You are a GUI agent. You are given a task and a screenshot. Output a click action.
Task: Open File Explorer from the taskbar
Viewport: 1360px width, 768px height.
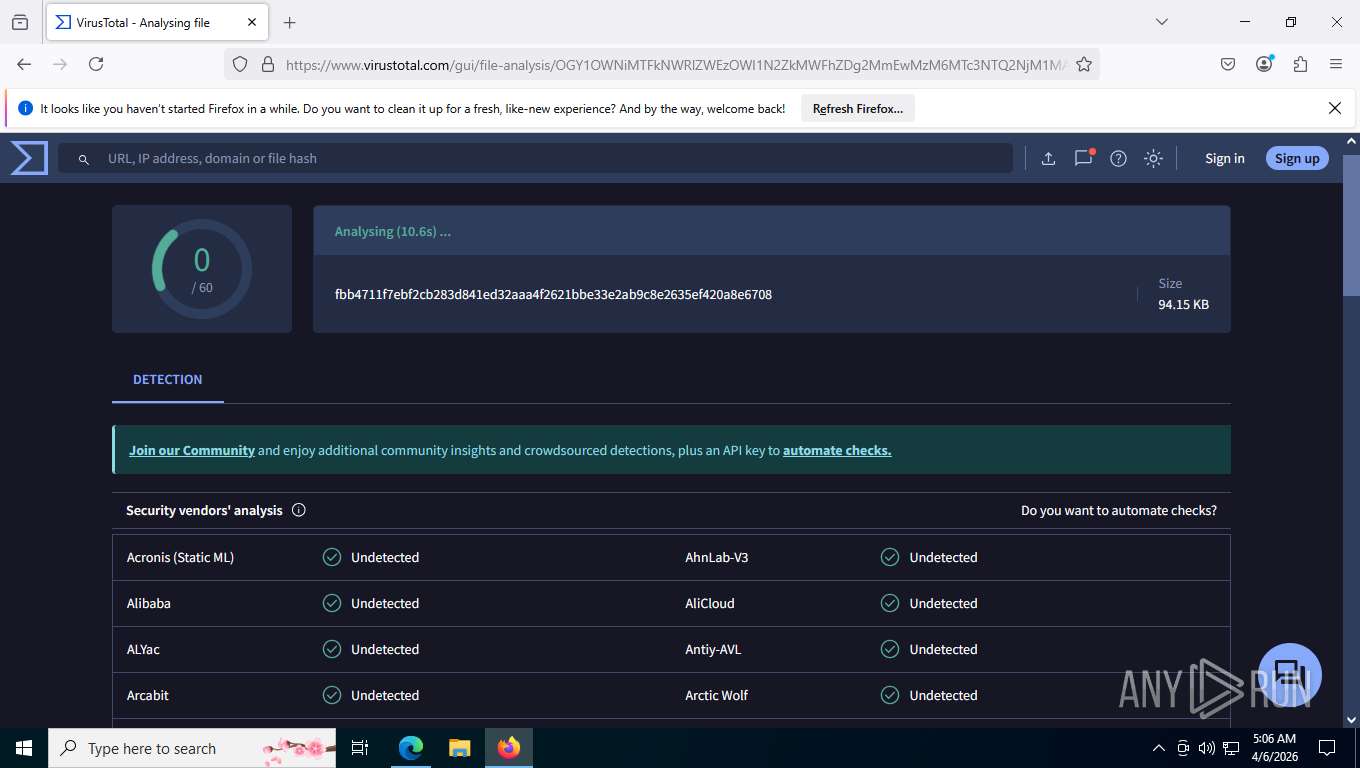click(459, 748)
